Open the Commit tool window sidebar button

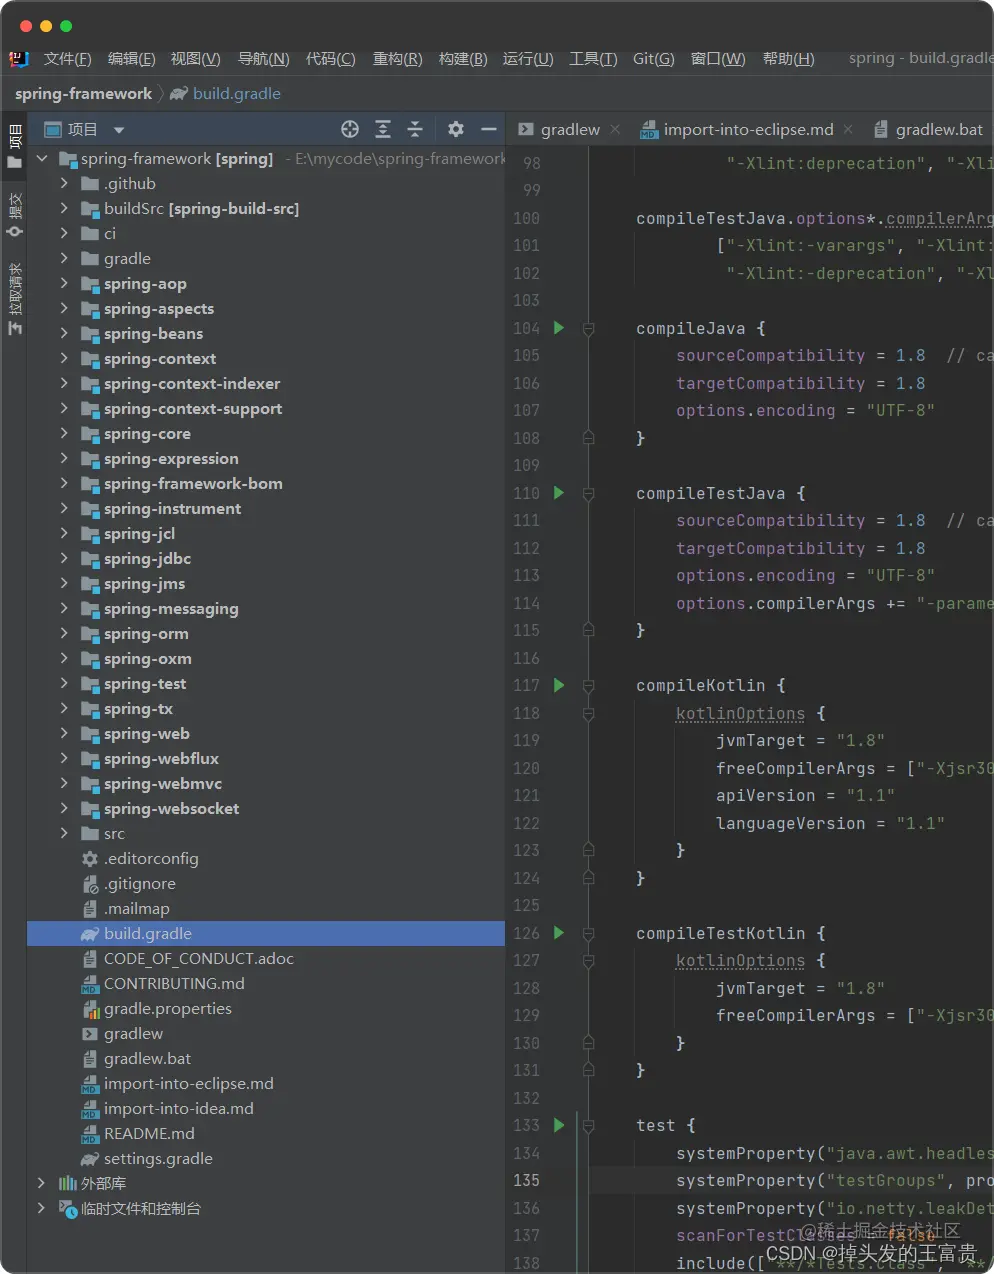(15, 215)
